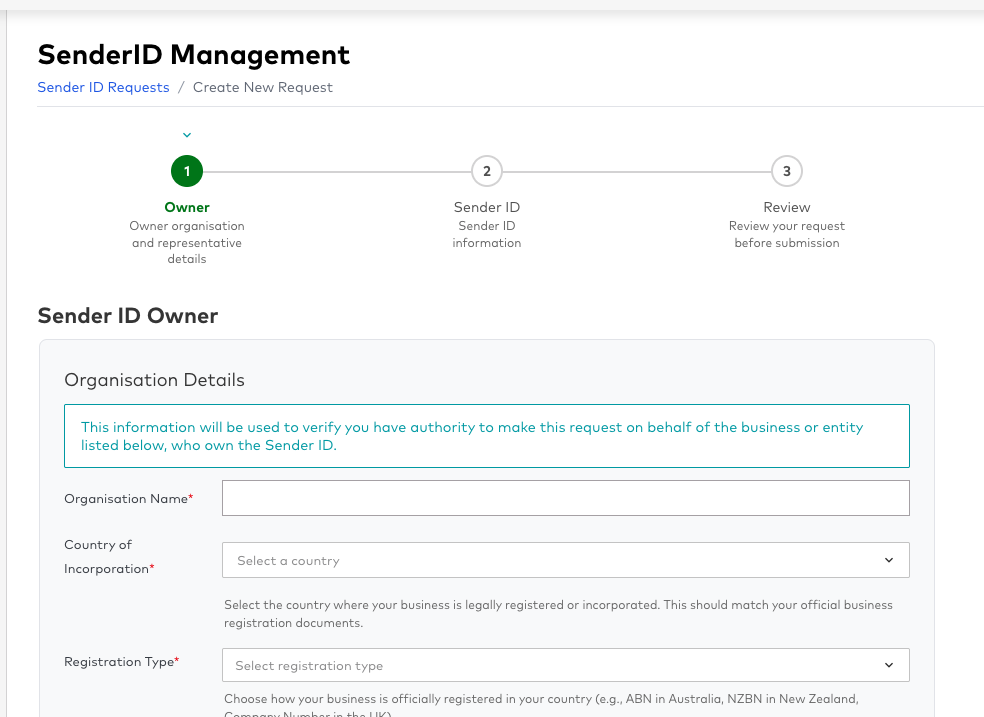984x717 pixels.
Task: Select the Review step label
Action: (x=787, y=207)
